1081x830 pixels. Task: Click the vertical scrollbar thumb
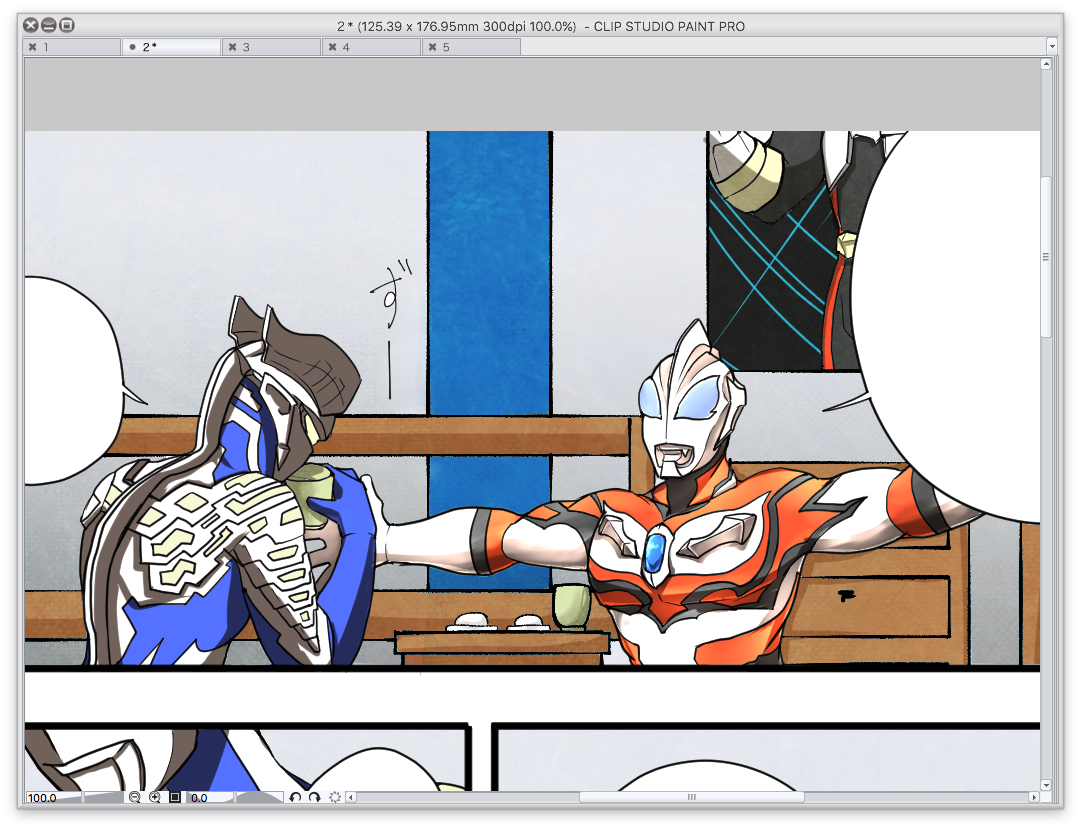(1046, 256)
